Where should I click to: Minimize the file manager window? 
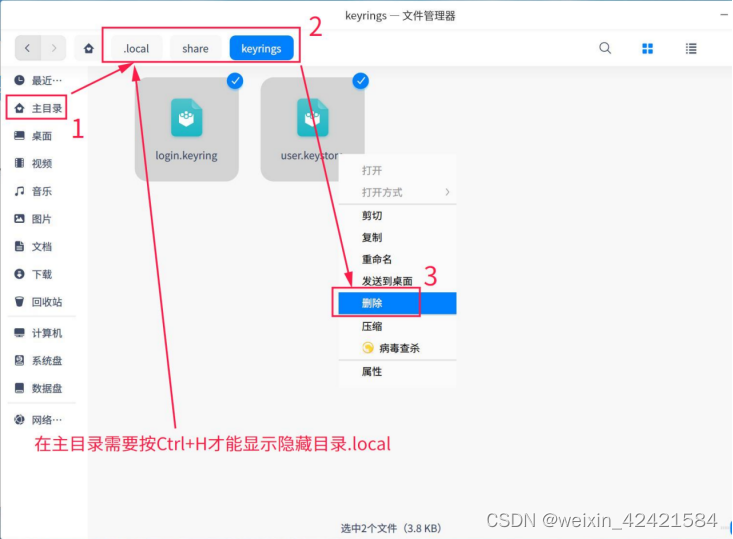tap(724, 15)
